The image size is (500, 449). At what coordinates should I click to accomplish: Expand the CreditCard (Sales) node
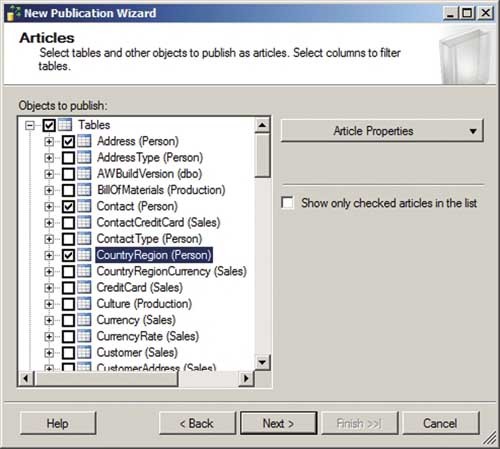49,288
